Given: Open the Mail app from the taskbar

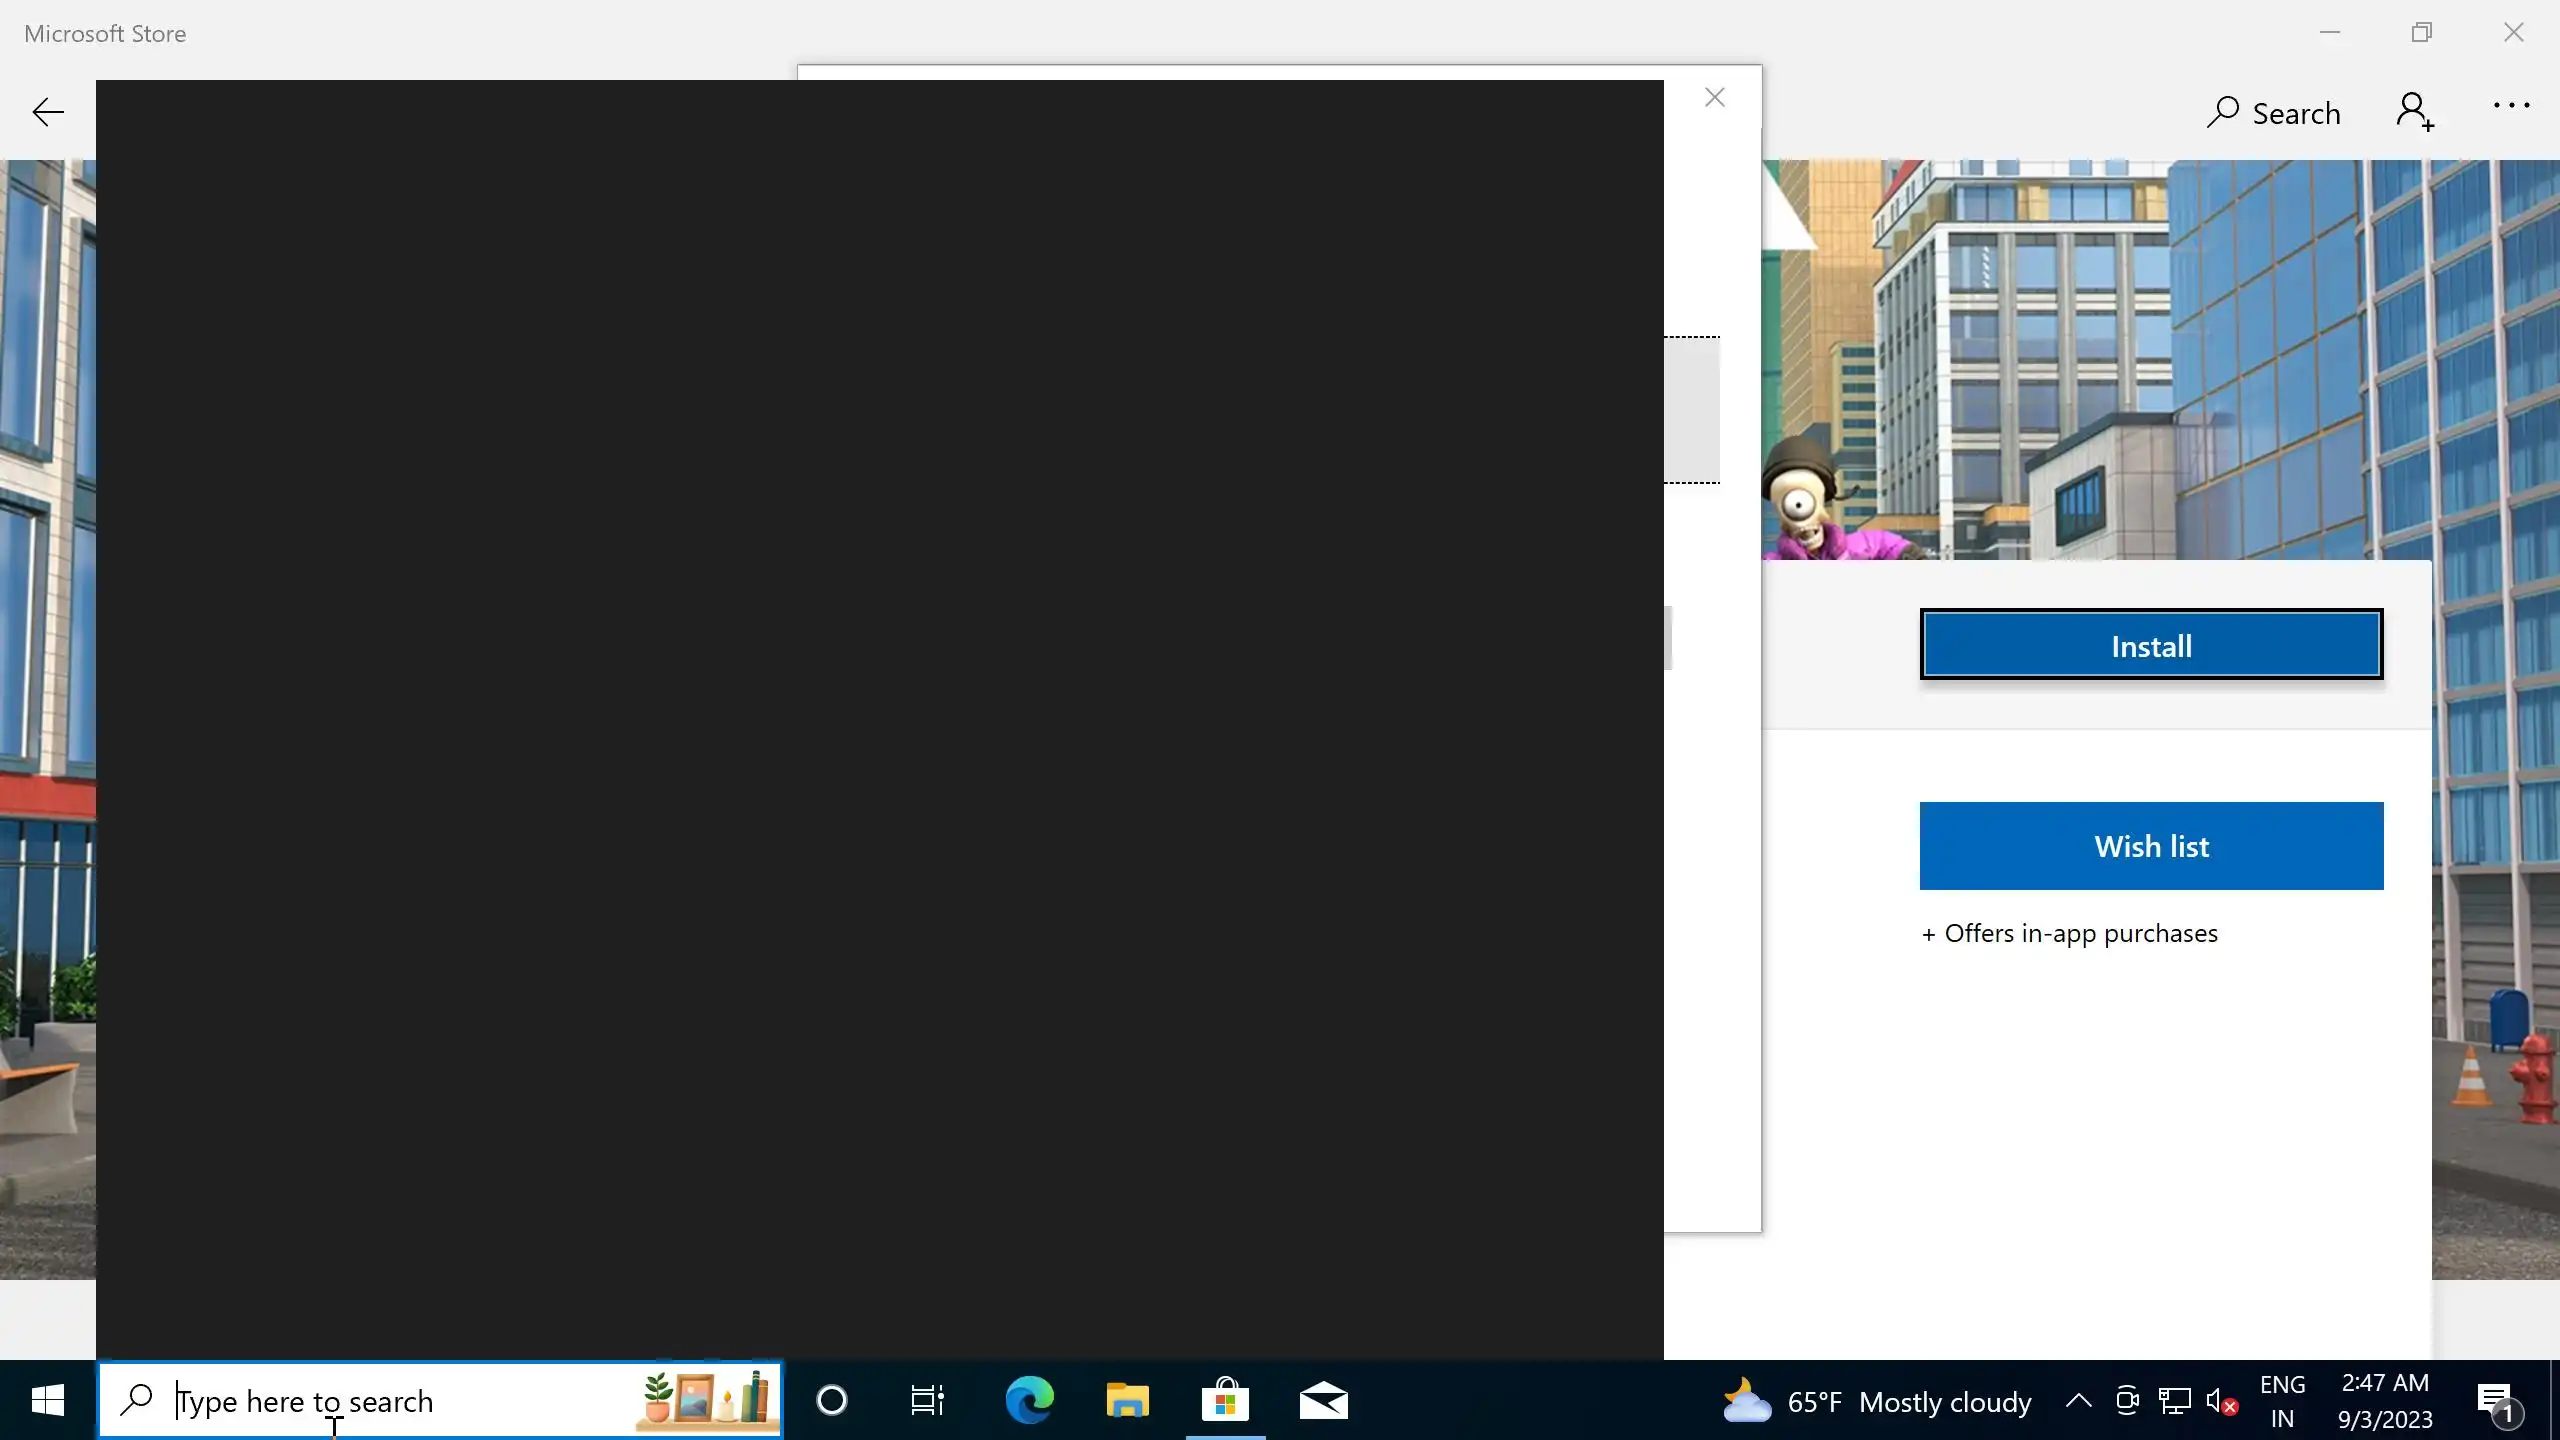Looking at the screenshot, I should pyautogui.click(x=1323, y=1400).
